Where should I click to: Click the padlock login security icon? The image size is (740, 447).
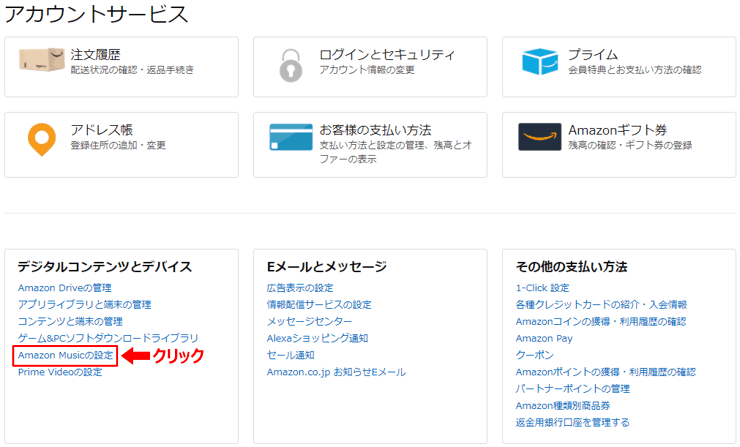291,65
